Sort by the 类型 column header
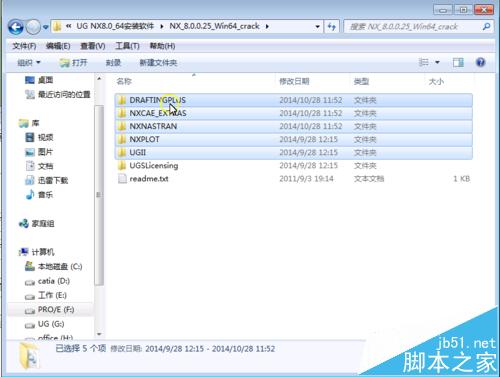The height and width of the screenshot is (377, 500). pos(361,81)
